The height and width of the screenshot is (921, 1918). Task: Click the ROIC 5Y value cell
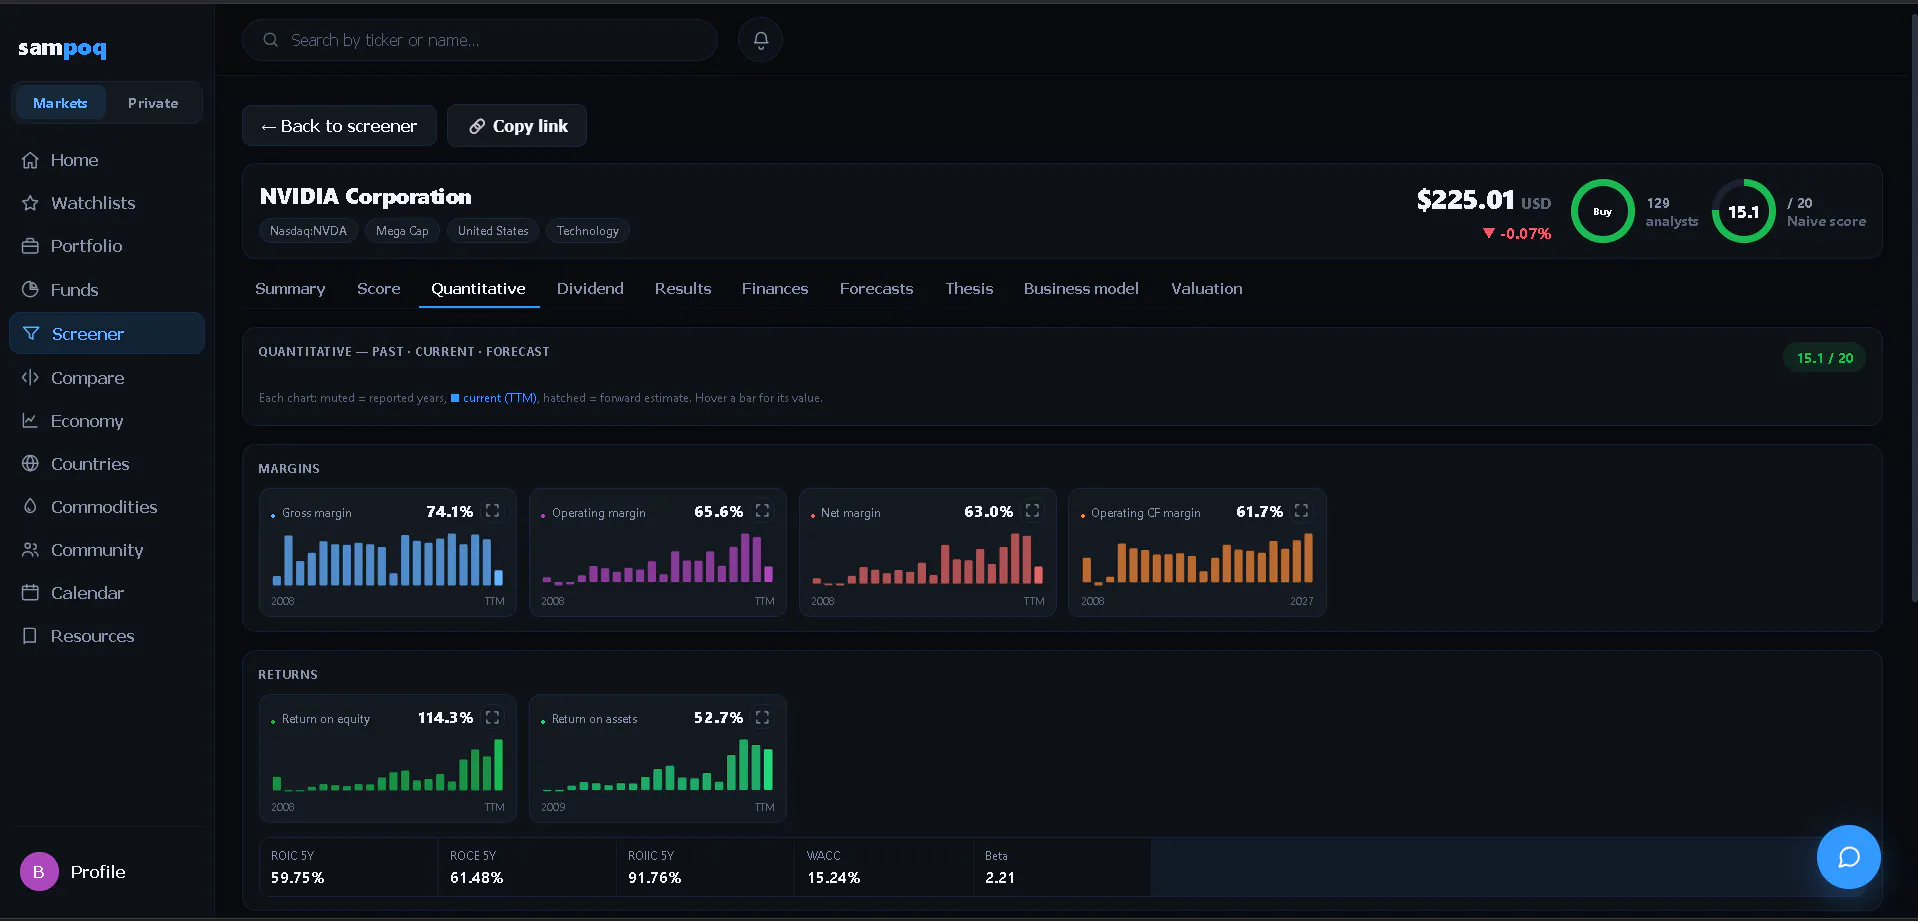[349, 867]
